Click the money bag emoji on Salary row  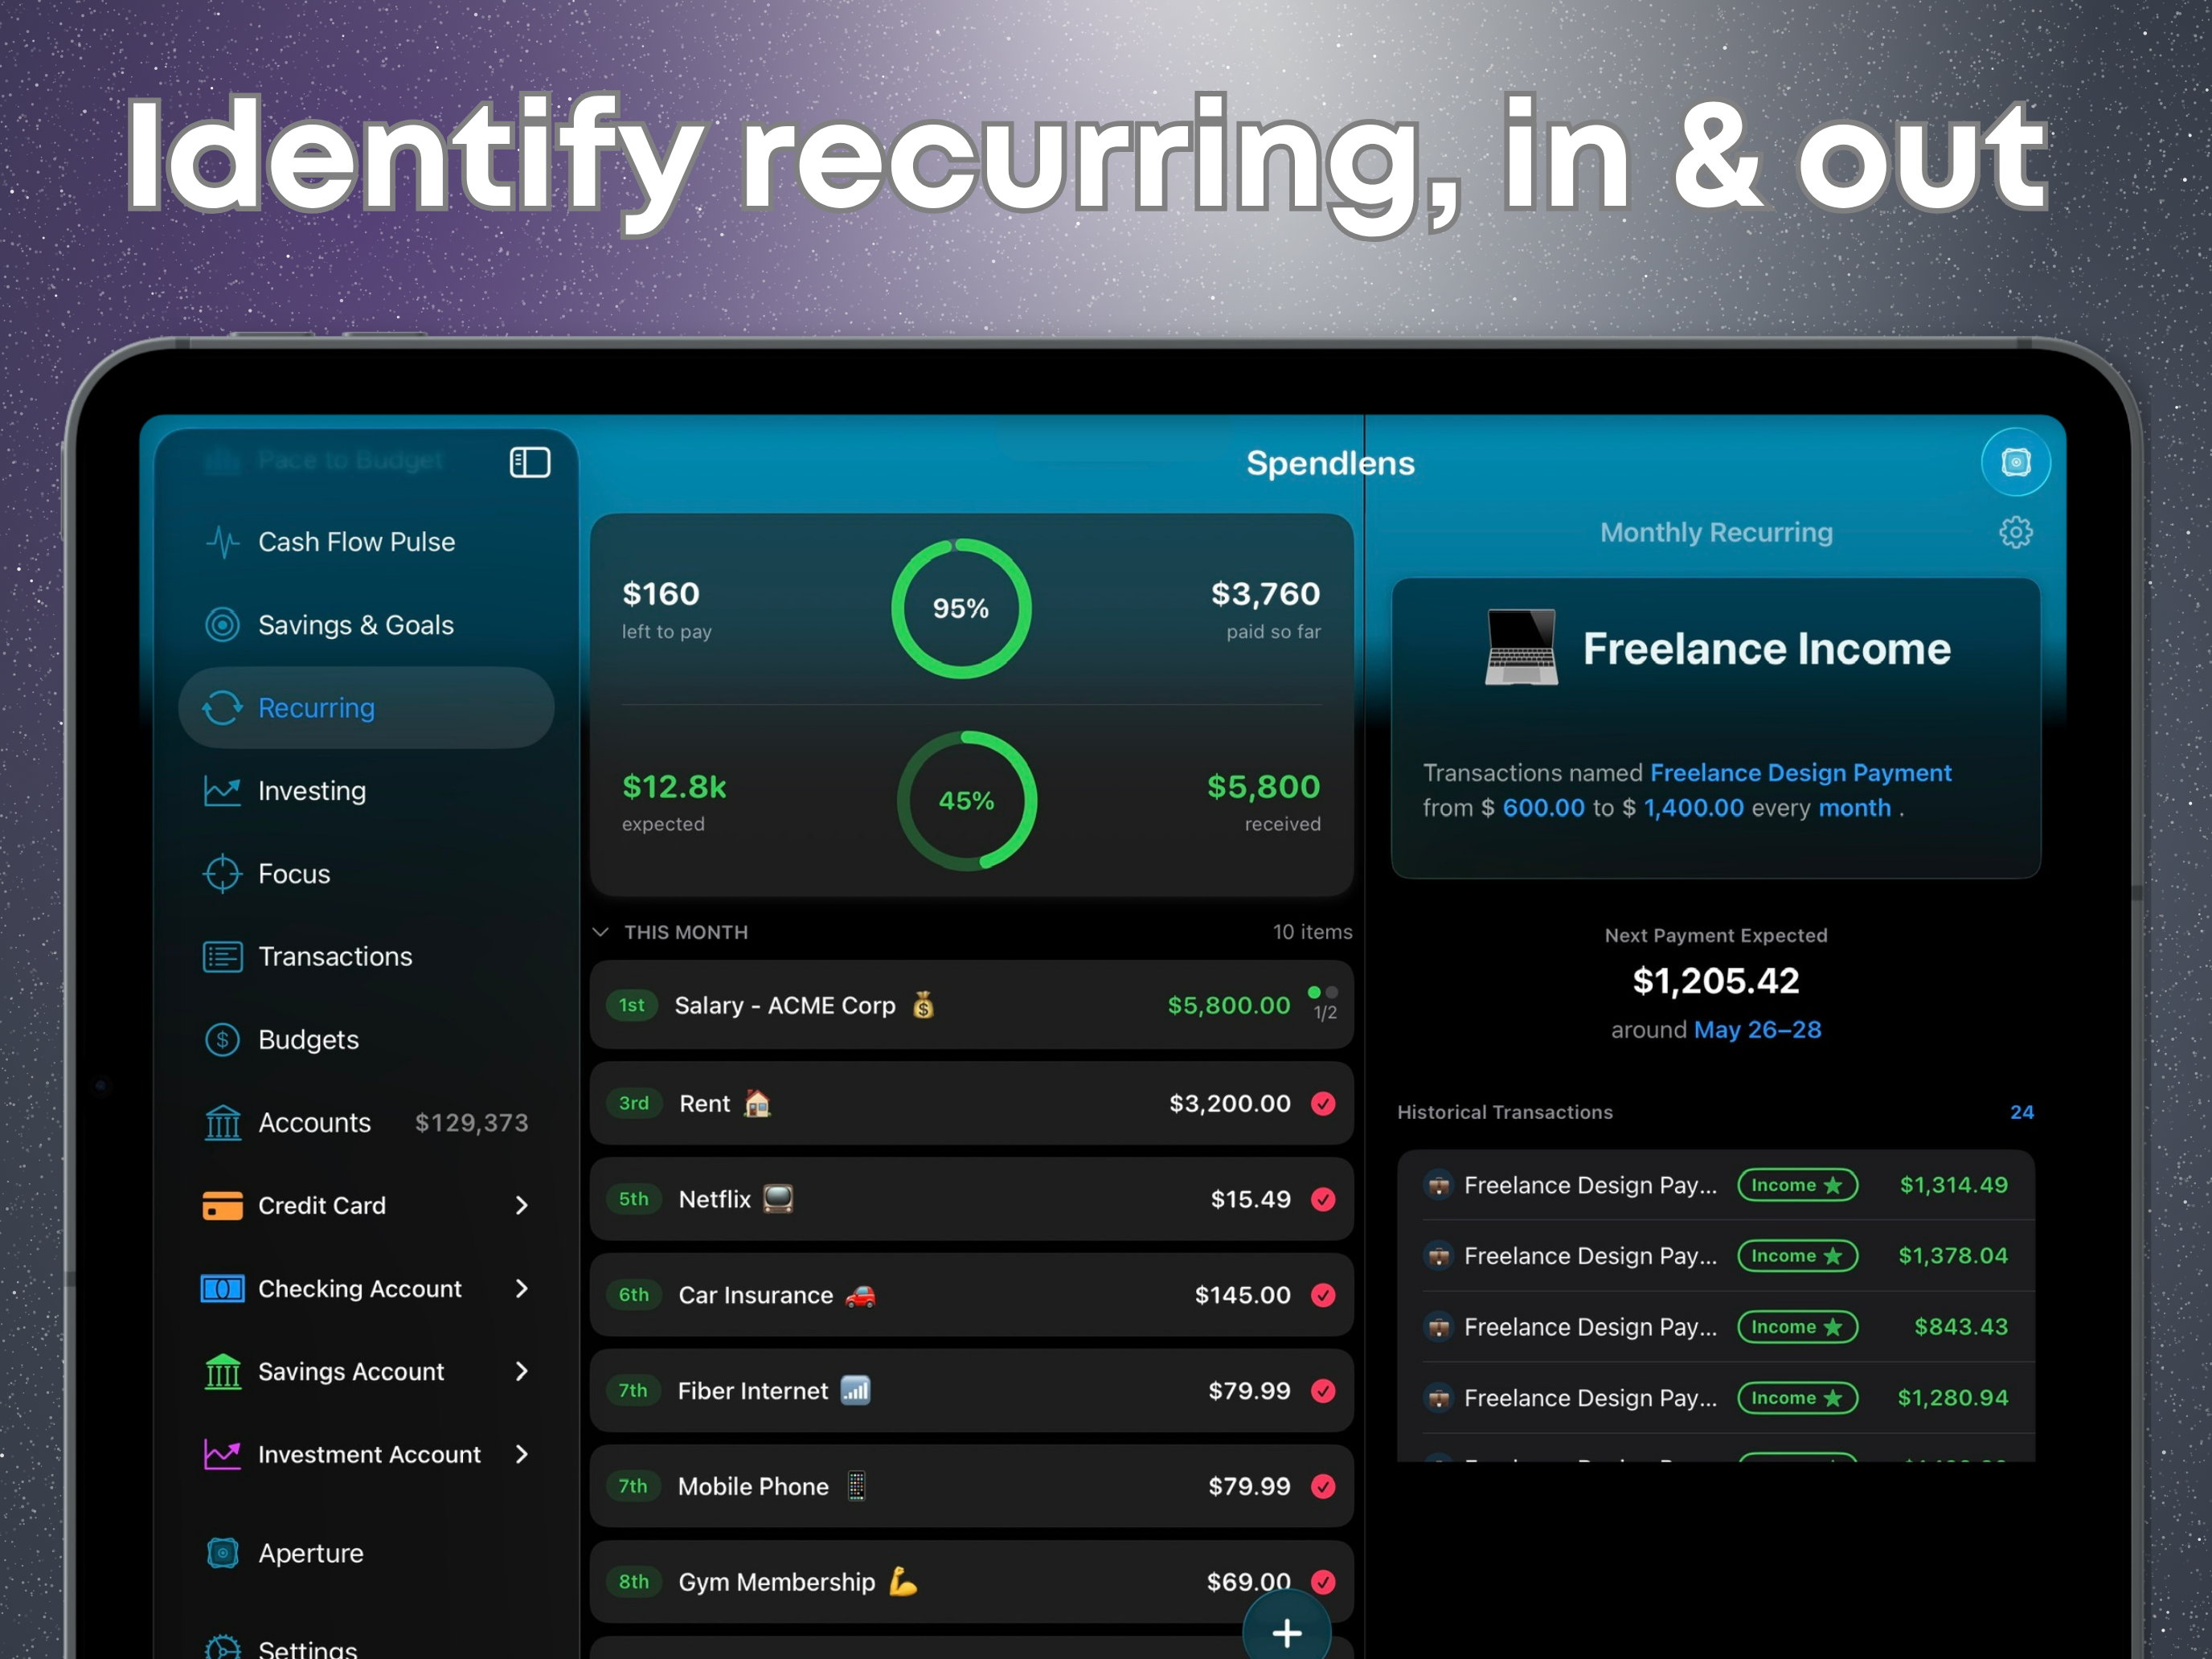(x=923, y=1005)
